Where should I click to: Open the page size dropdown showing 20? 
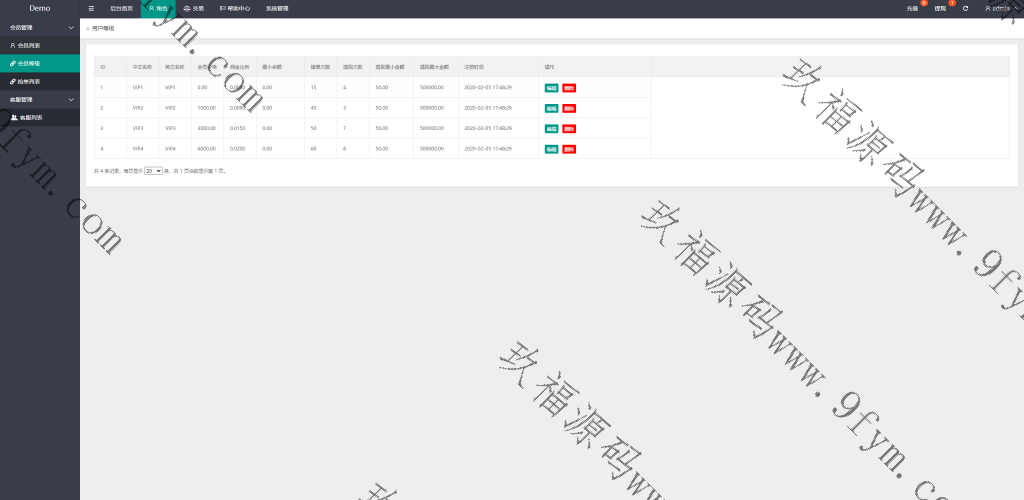153,171
